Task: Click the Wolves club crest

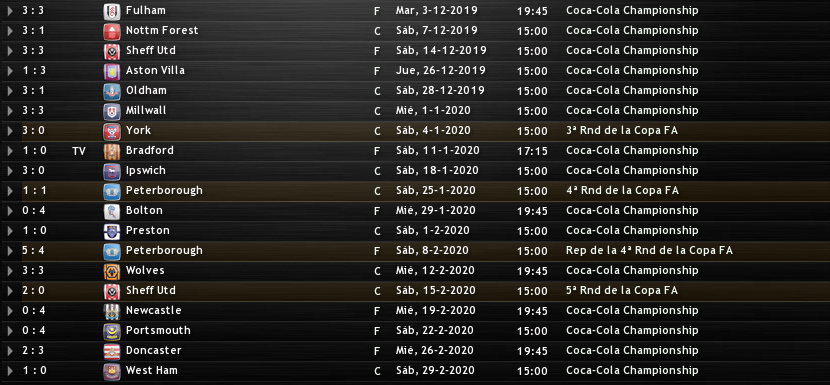Action: tap(112, 271)
